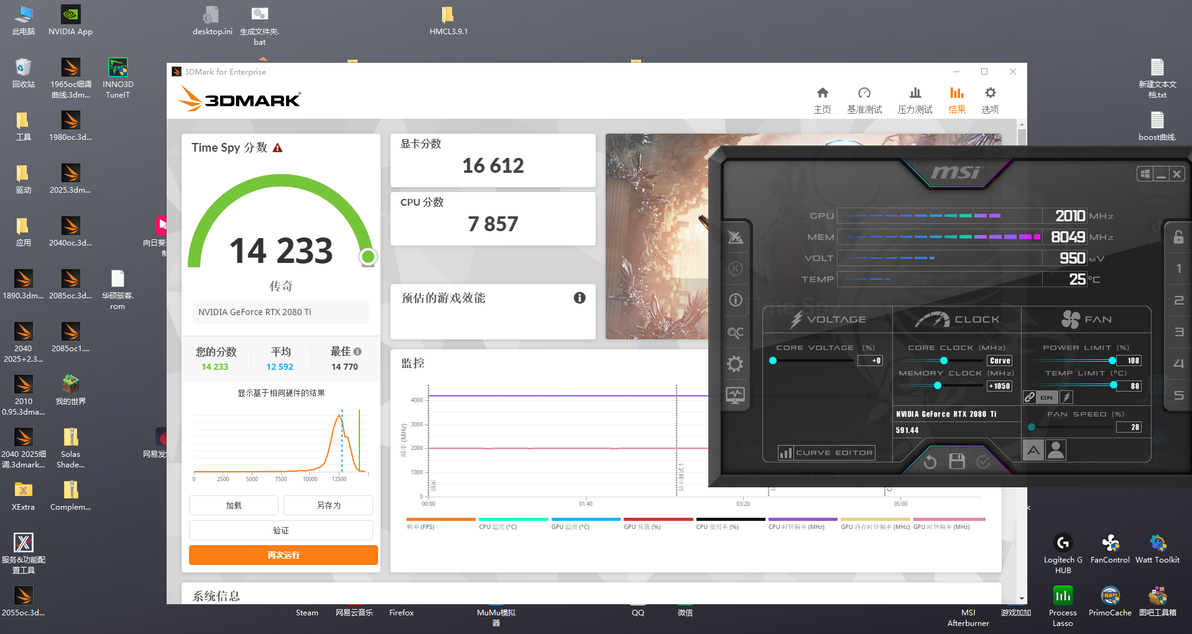Toggle the Afterburner profile lock icon

tap(1178, 236)
